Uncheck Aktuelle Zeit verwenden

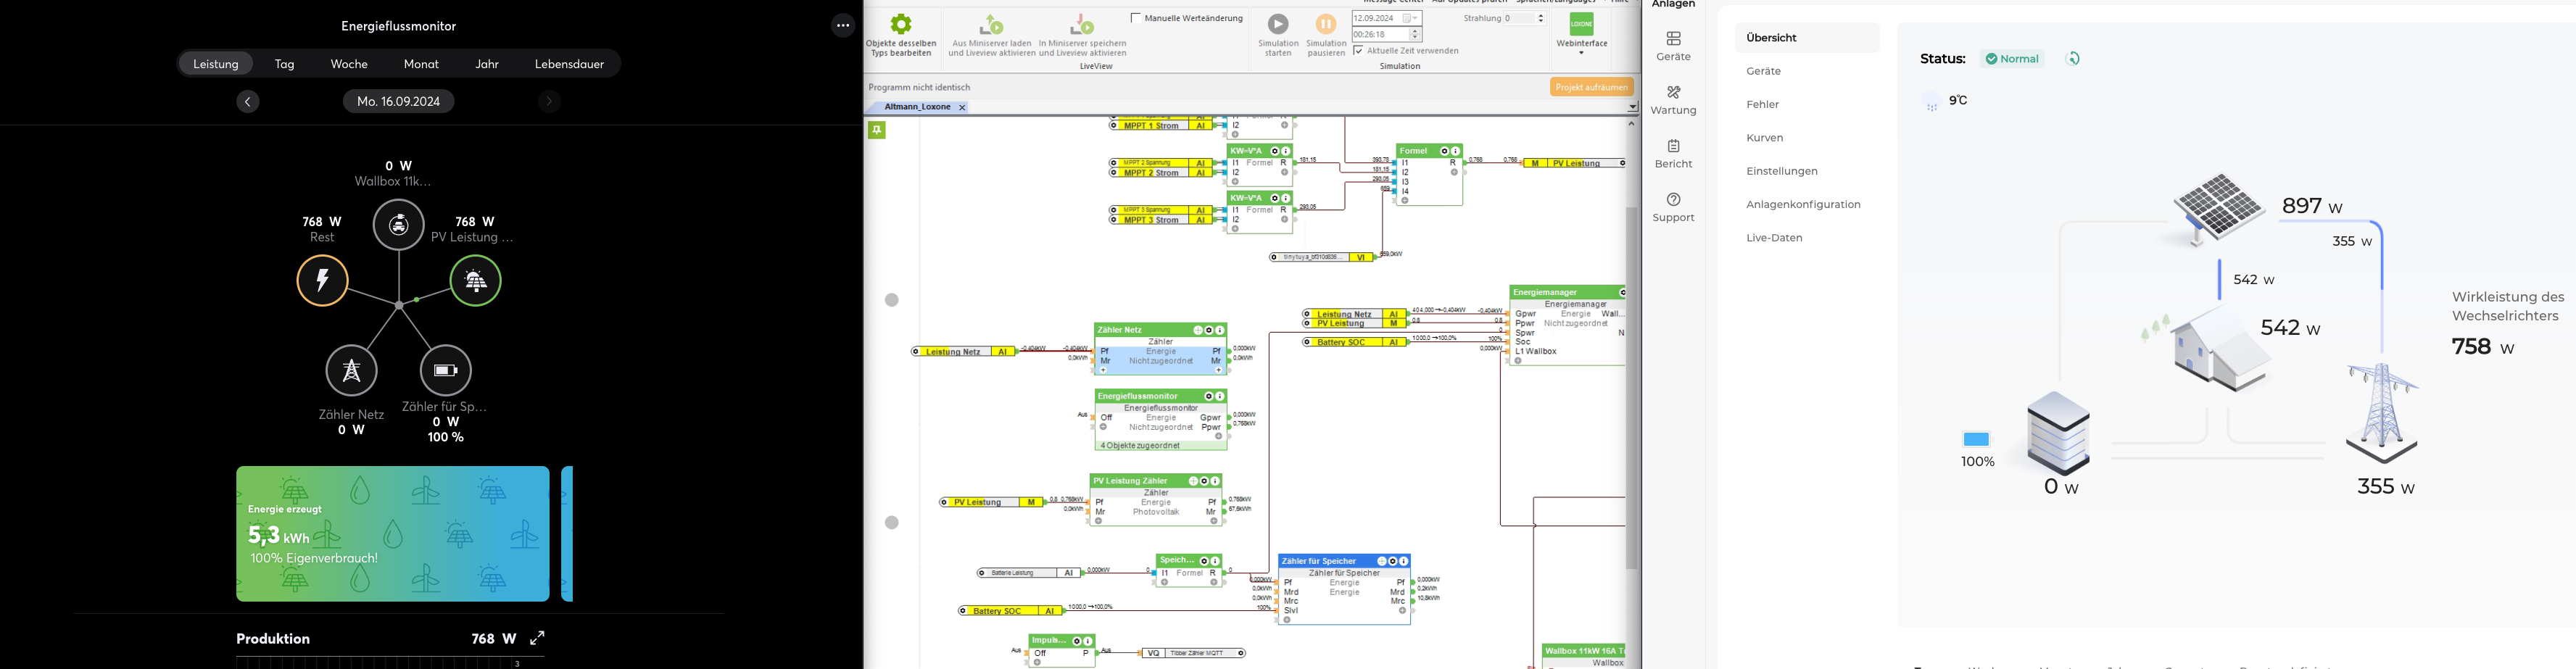1359,51
